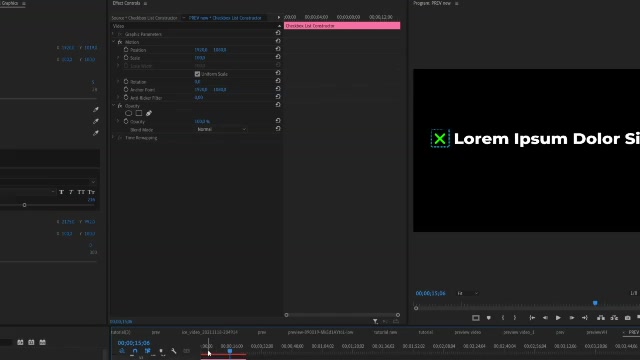This screenshot has width=640, height=360.
Task: Step forward one frame
Action: [x=572, y=318]
